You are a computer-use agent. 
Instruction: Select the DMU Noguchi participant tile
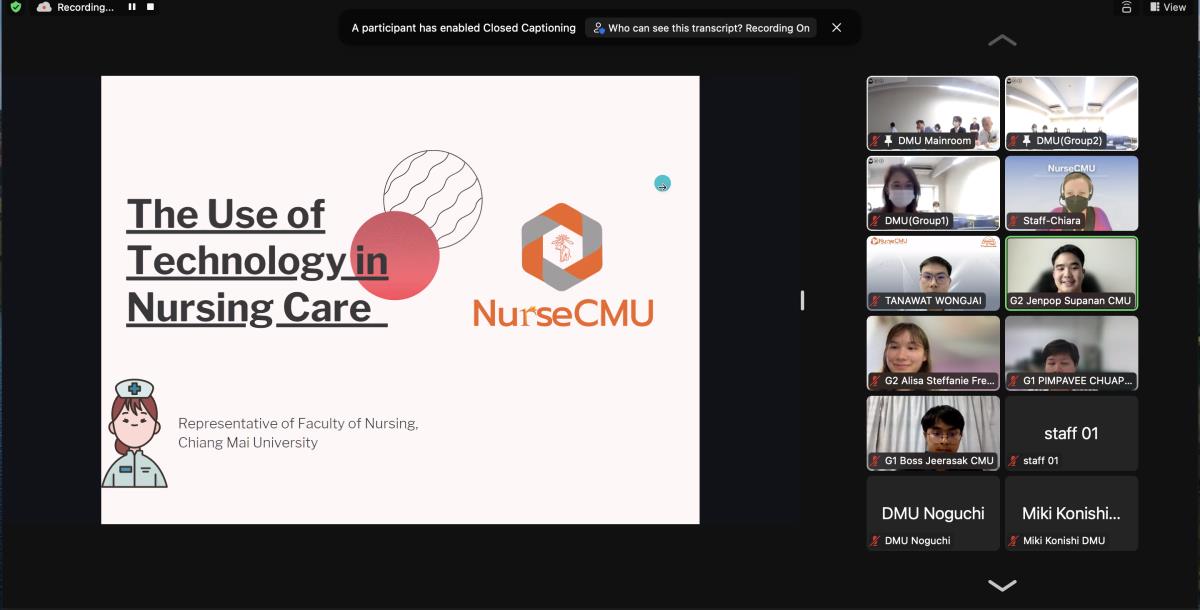coord(933,513)
